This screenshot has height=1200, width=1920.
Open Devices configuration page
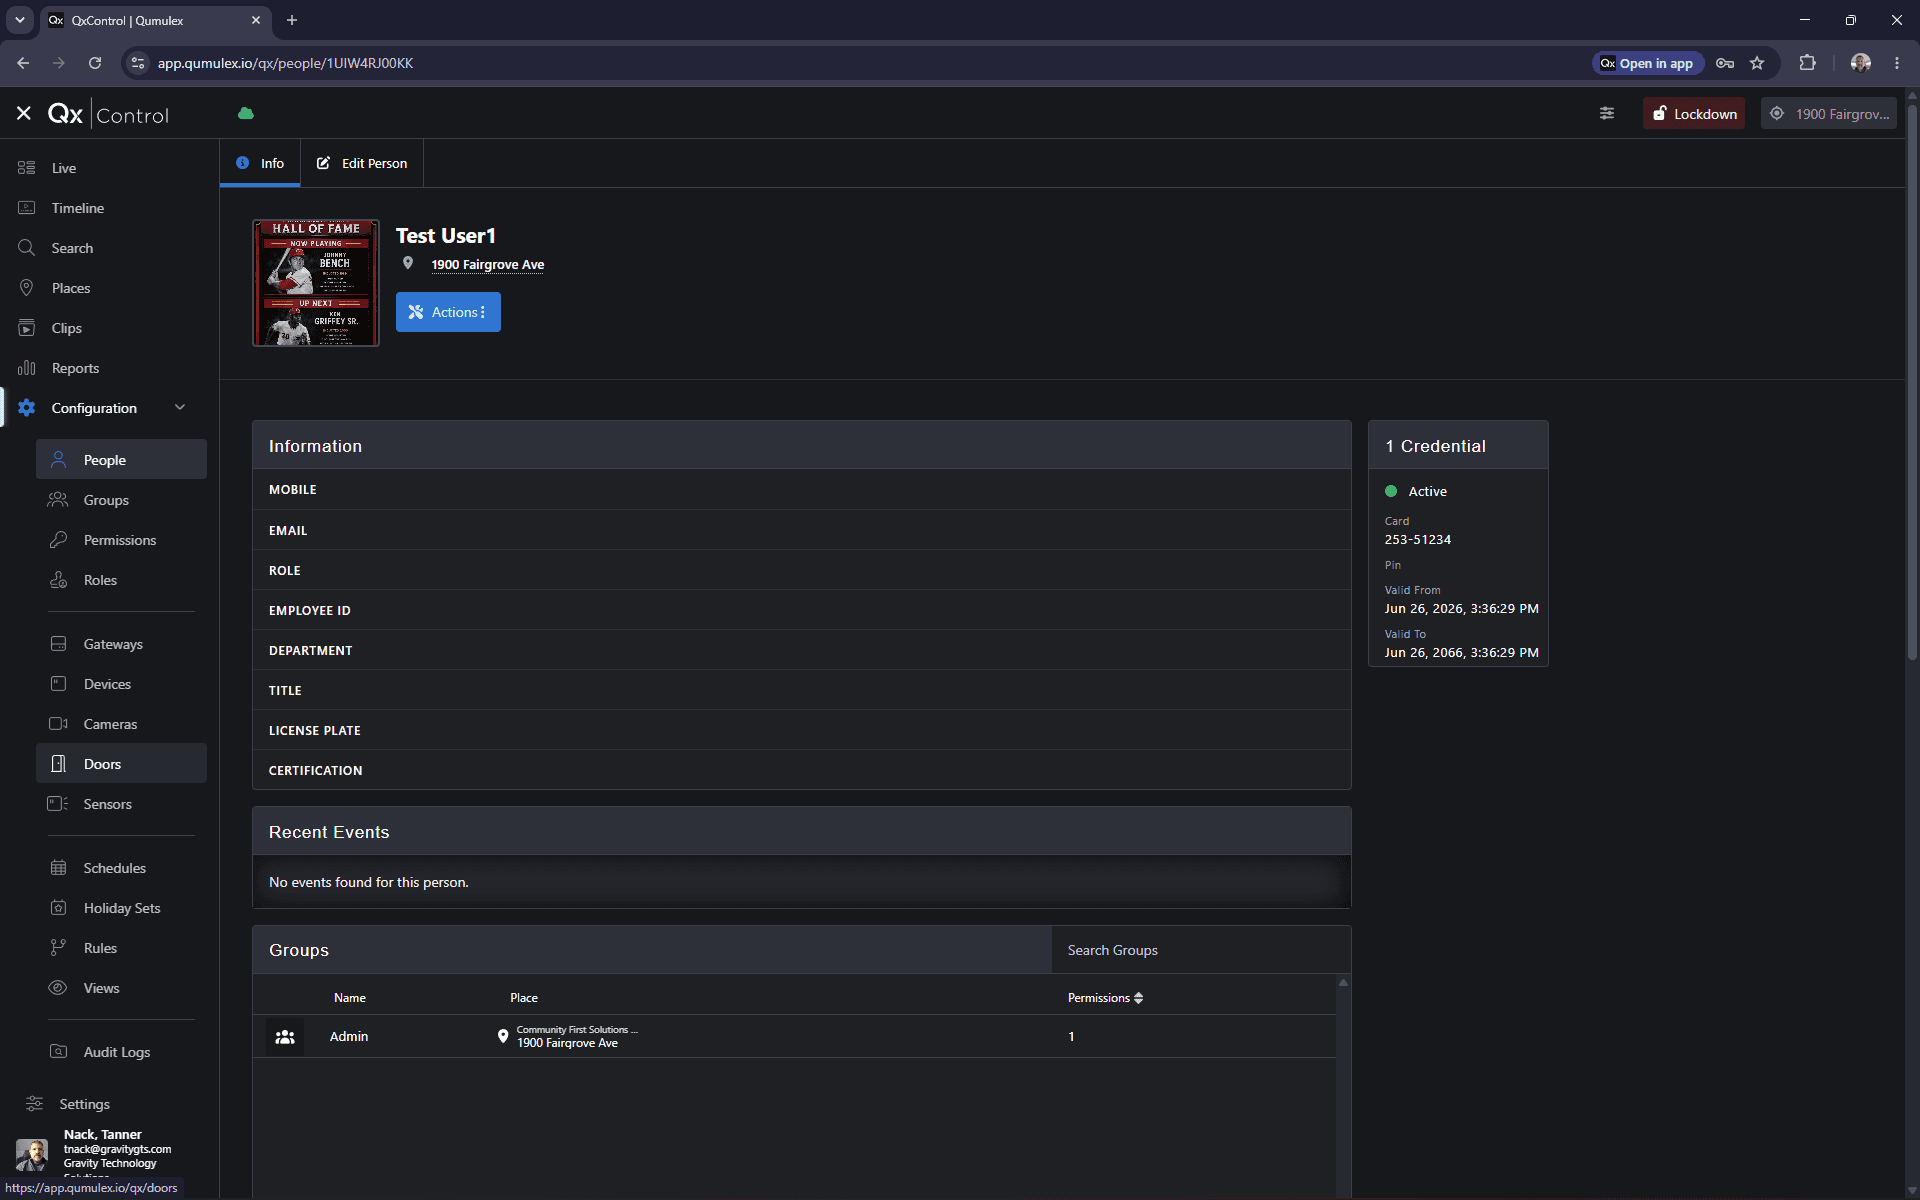click(121, 684)
